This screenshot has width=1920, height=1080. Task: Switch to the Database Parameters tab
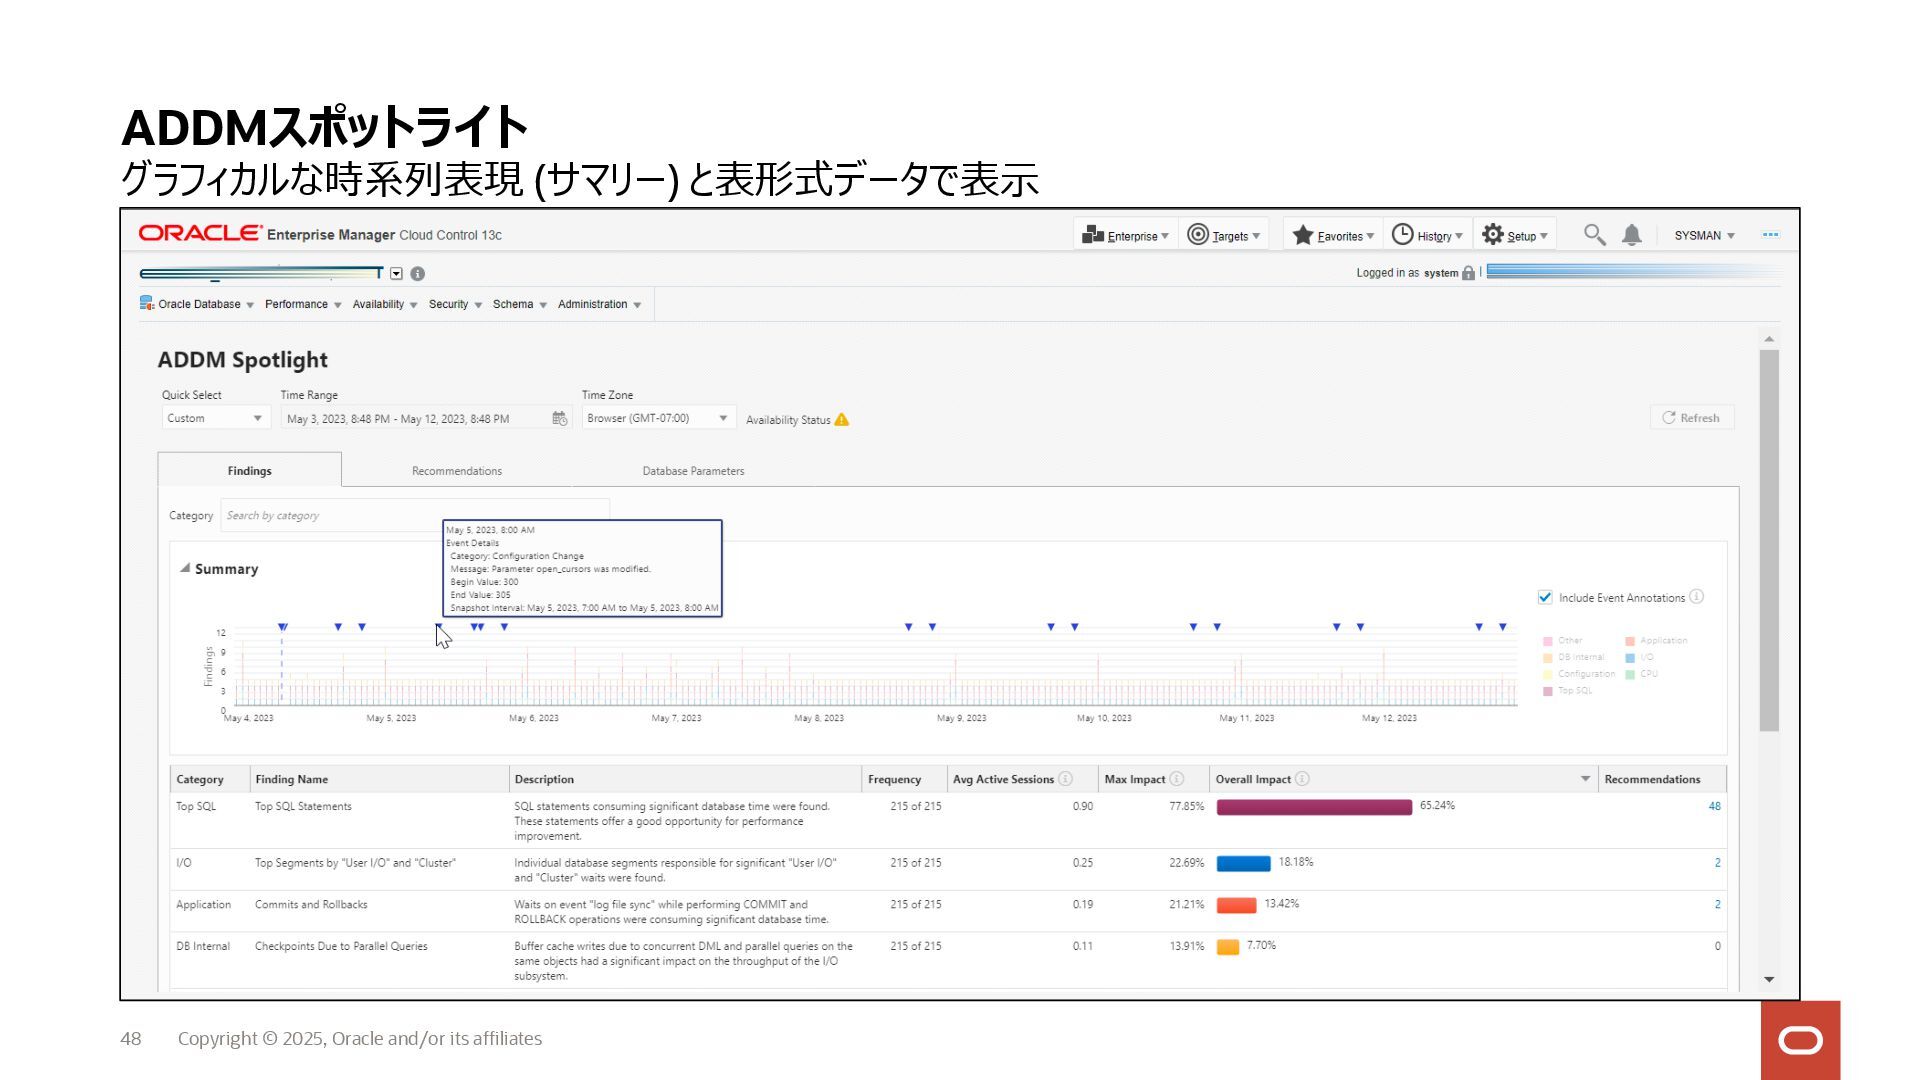click(x=693, y=471)
